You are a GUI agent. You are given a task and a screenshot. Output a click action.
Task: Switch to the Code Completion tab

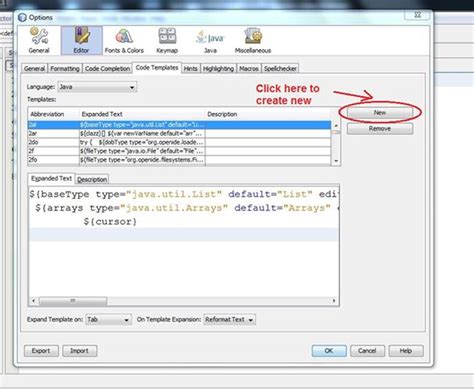(107, 68)
